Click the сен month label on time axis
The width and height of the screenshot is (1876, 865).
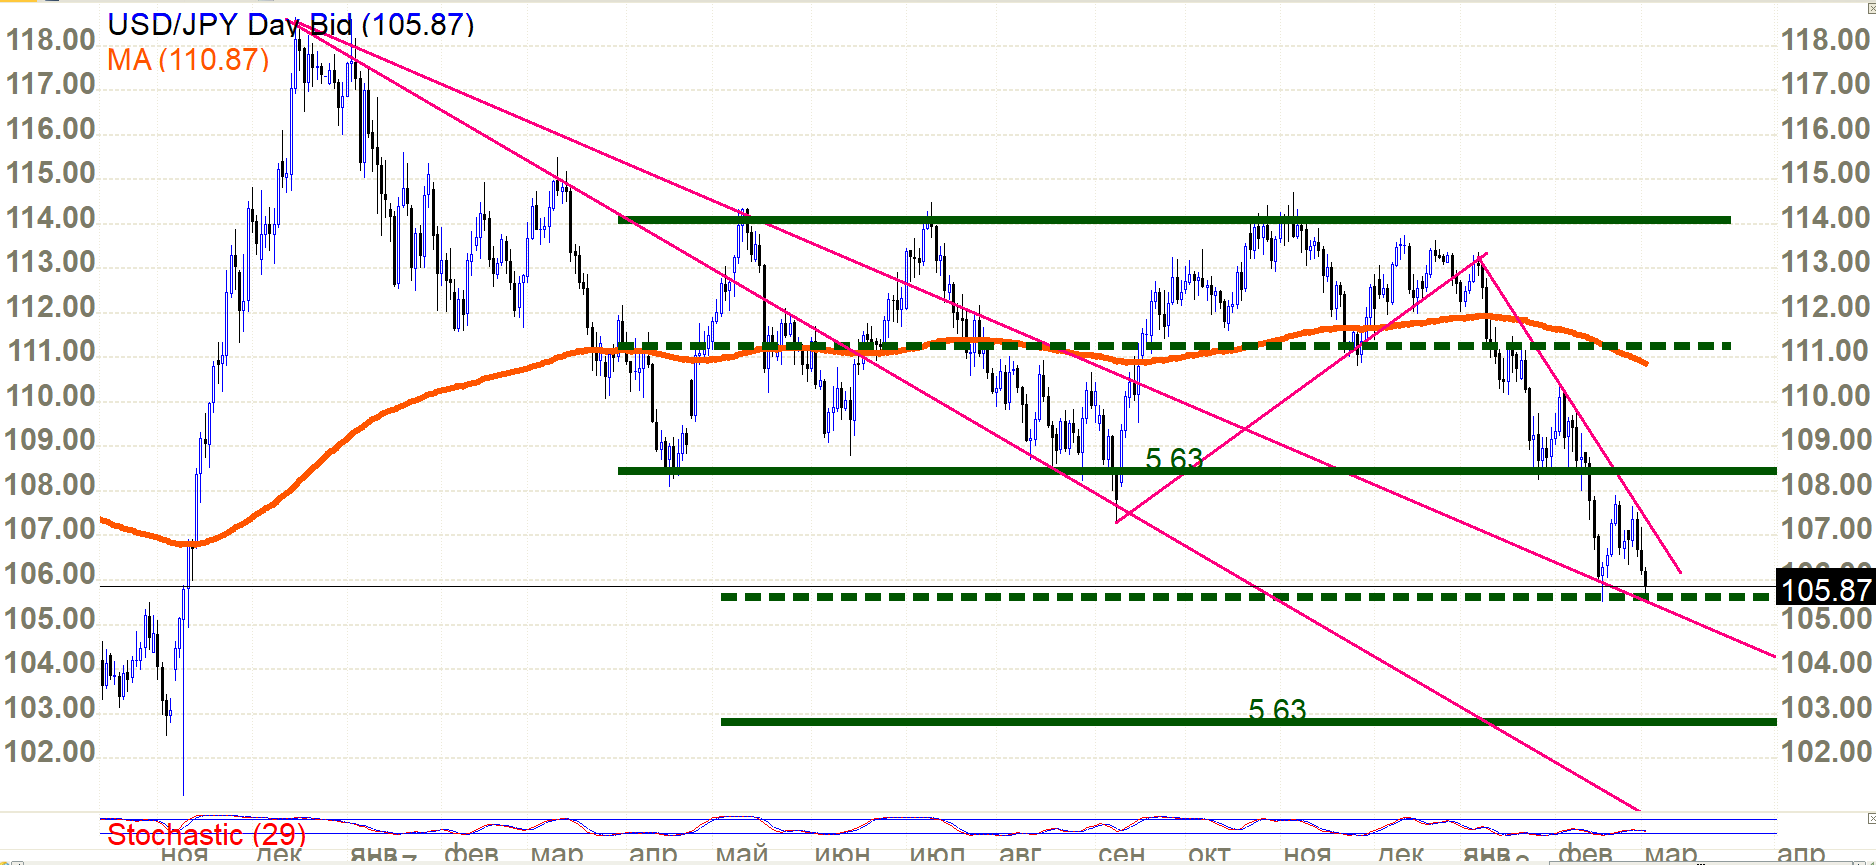click(1121, 853)
